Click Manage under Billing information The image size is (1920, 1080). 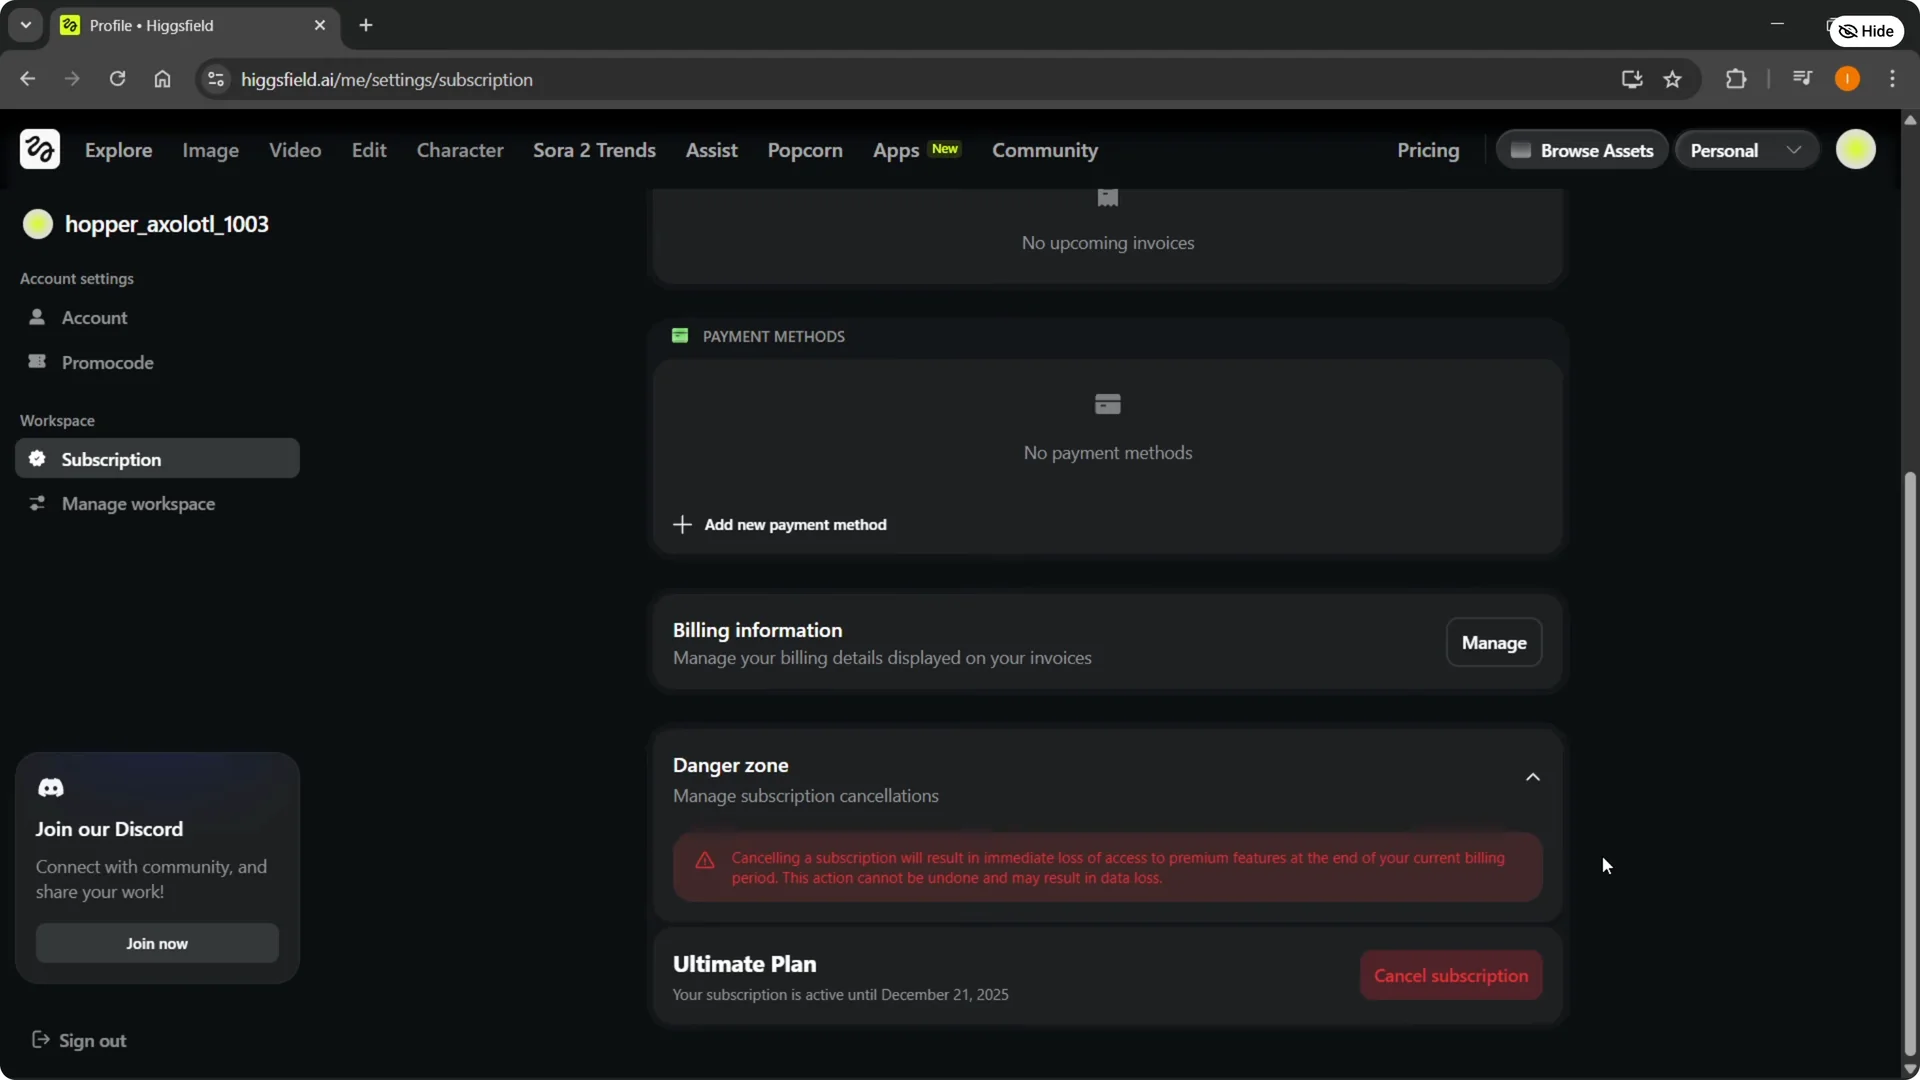coord(1493,643)
